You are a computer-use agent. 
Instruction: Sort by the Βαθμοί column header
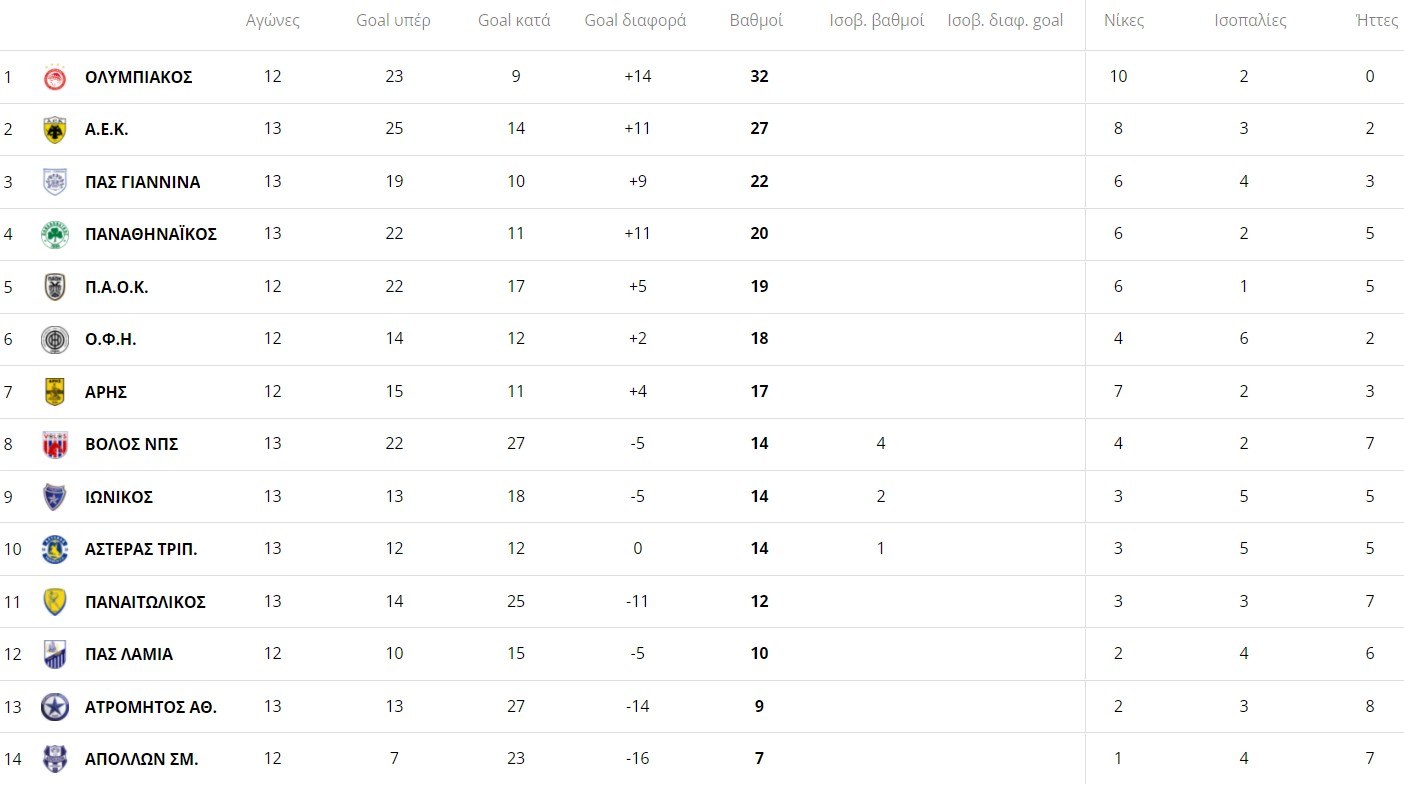tap(756, 20)
